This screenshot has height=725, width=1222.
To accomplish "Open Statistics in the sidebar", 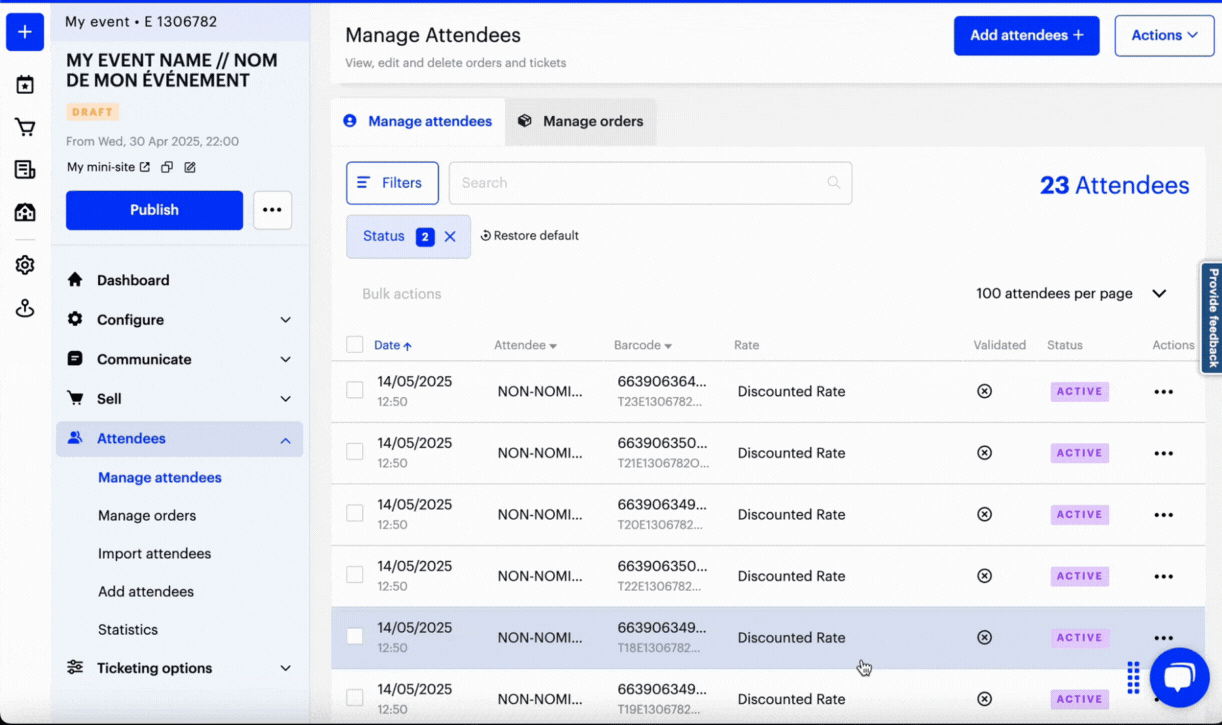I will point(128,630).
